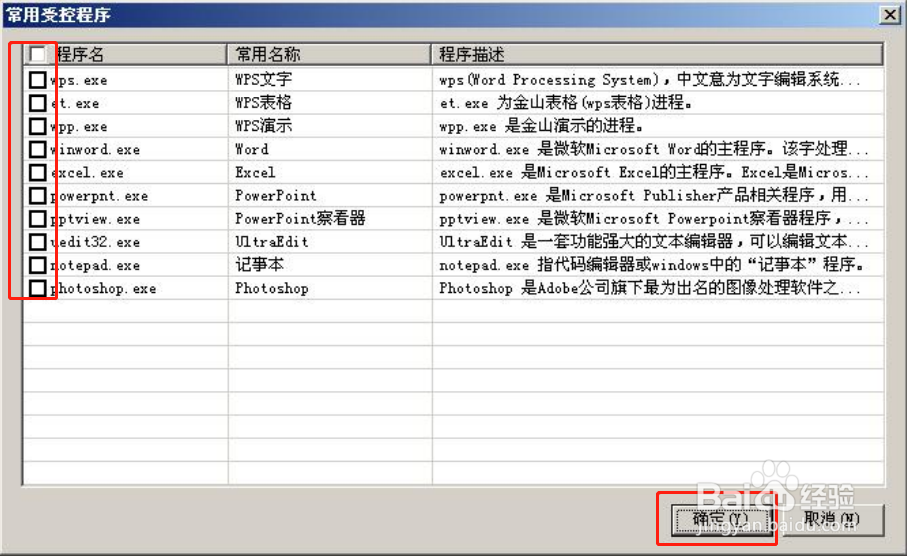Select the wps.exe program name
The width and height of the screenshot is (907, 557).
(79, 80)
